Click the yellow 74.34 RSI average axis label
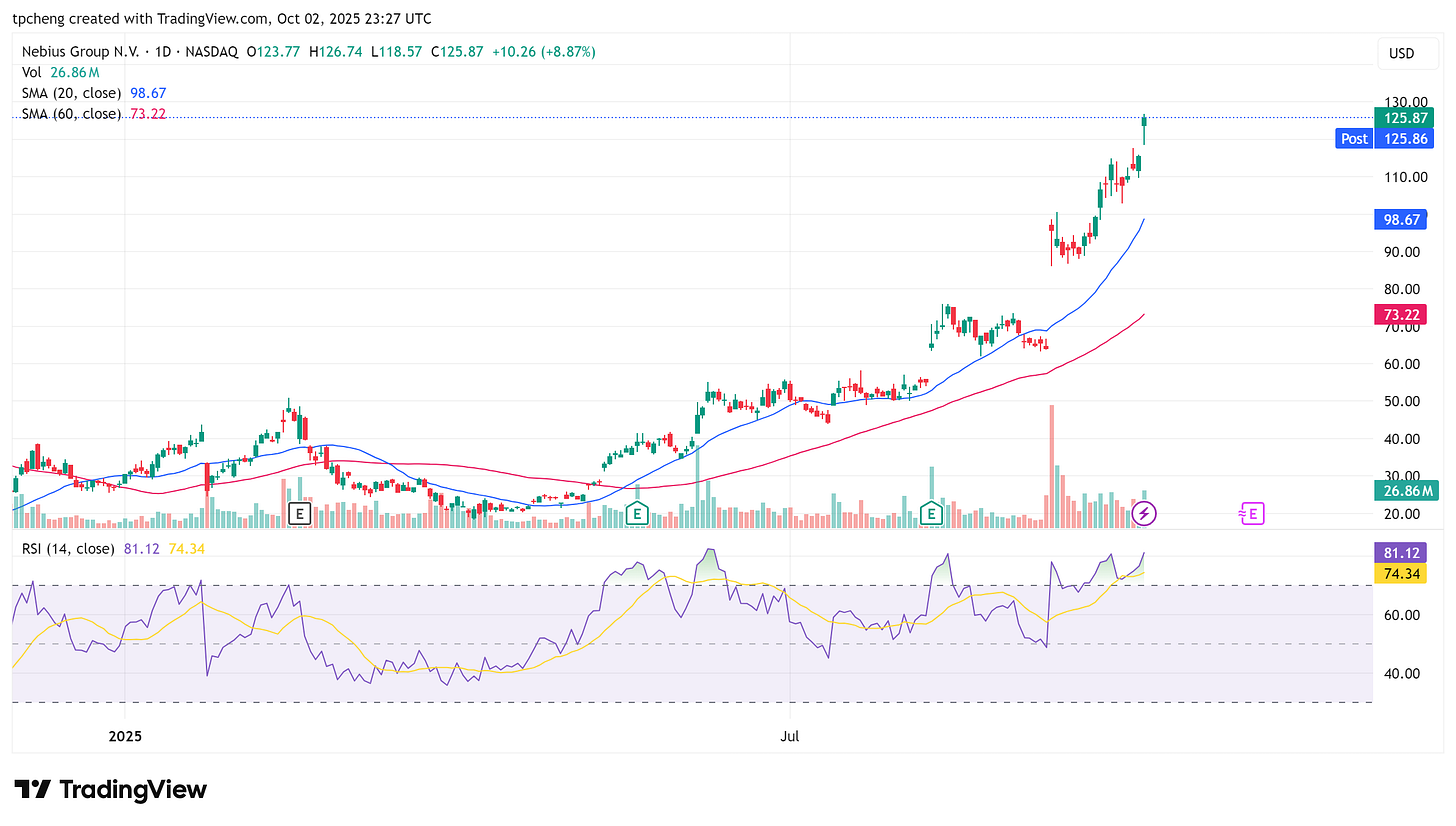1456x826 pixels. pos(1399,573)
